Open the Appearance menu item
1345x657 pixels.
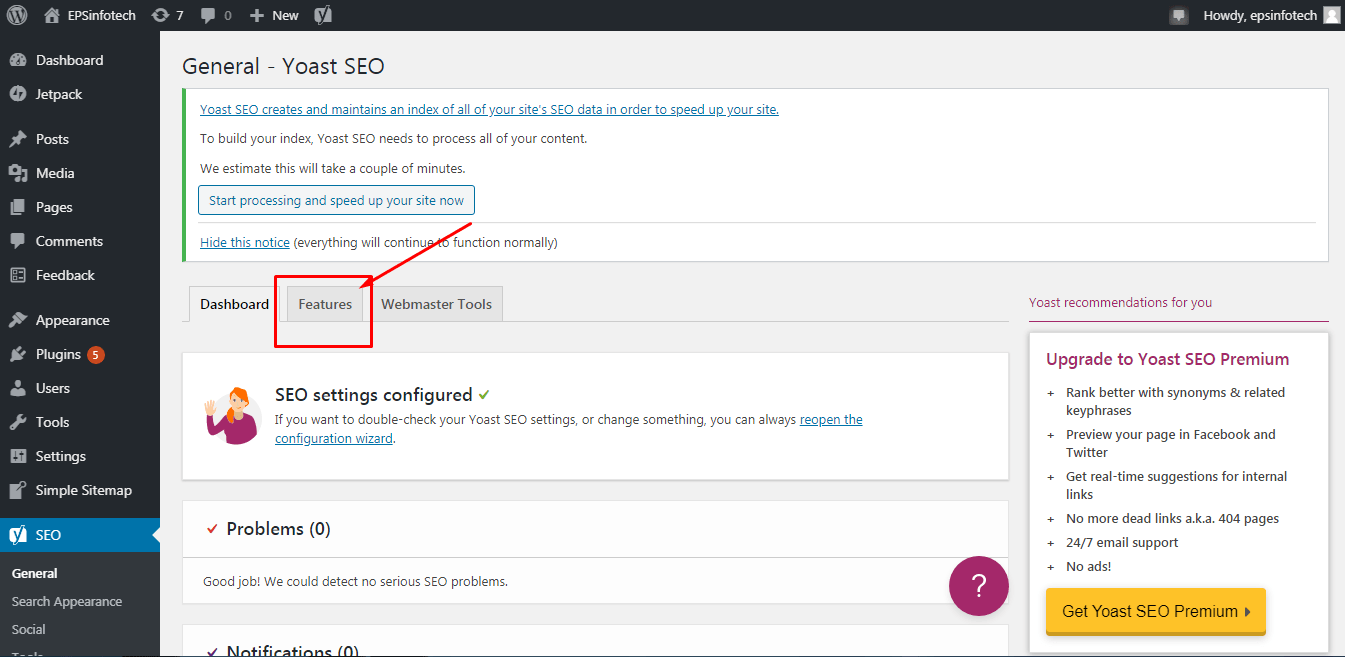(x=80, y=320)
